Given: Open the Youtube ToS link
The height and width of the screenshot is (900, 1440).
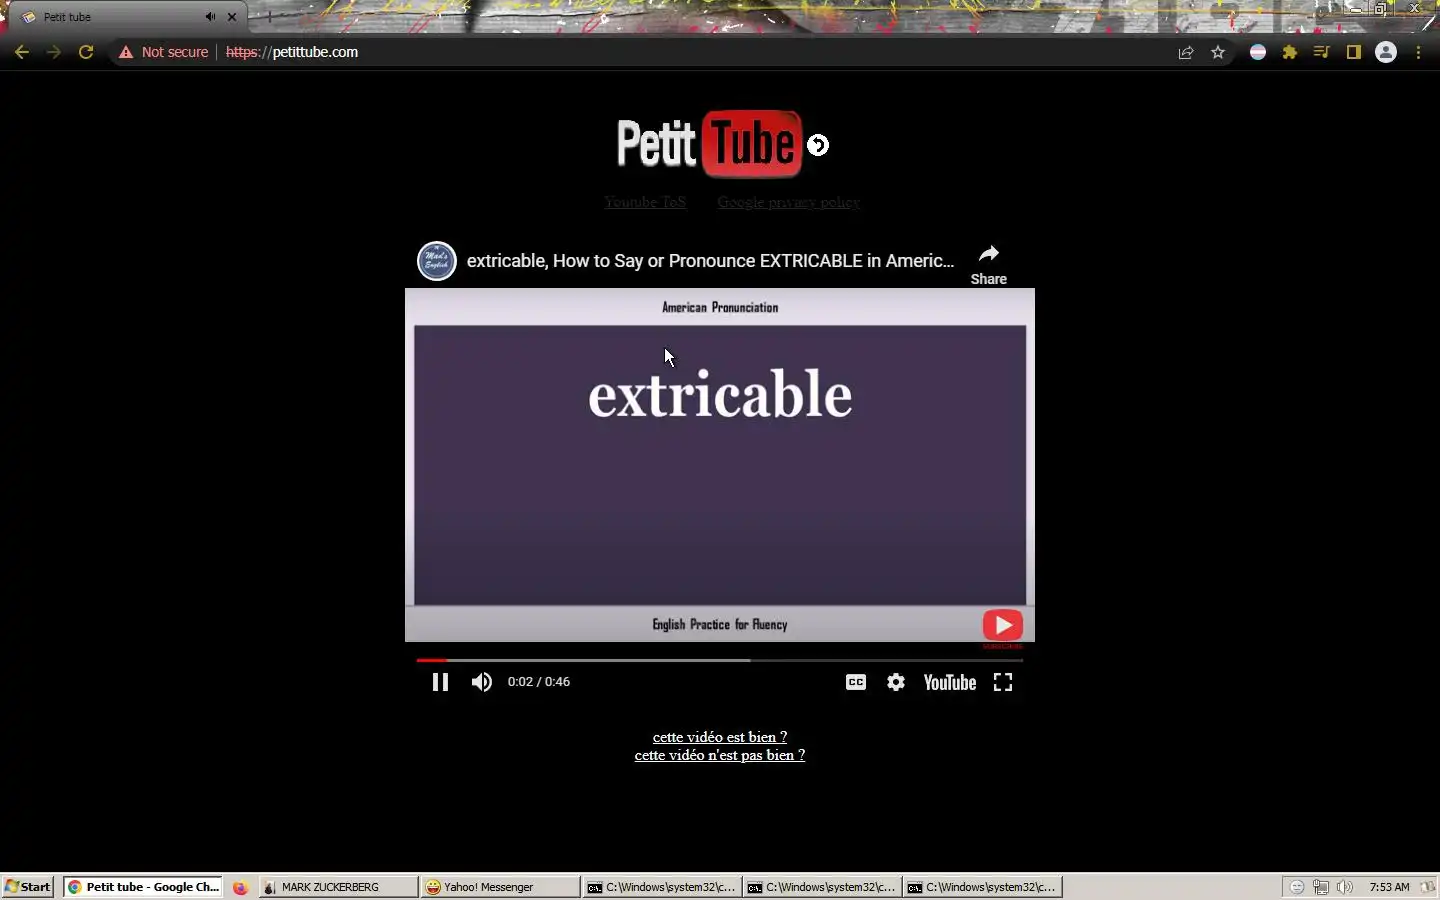Looking at the screenshot, I should (x=645, y=202).
